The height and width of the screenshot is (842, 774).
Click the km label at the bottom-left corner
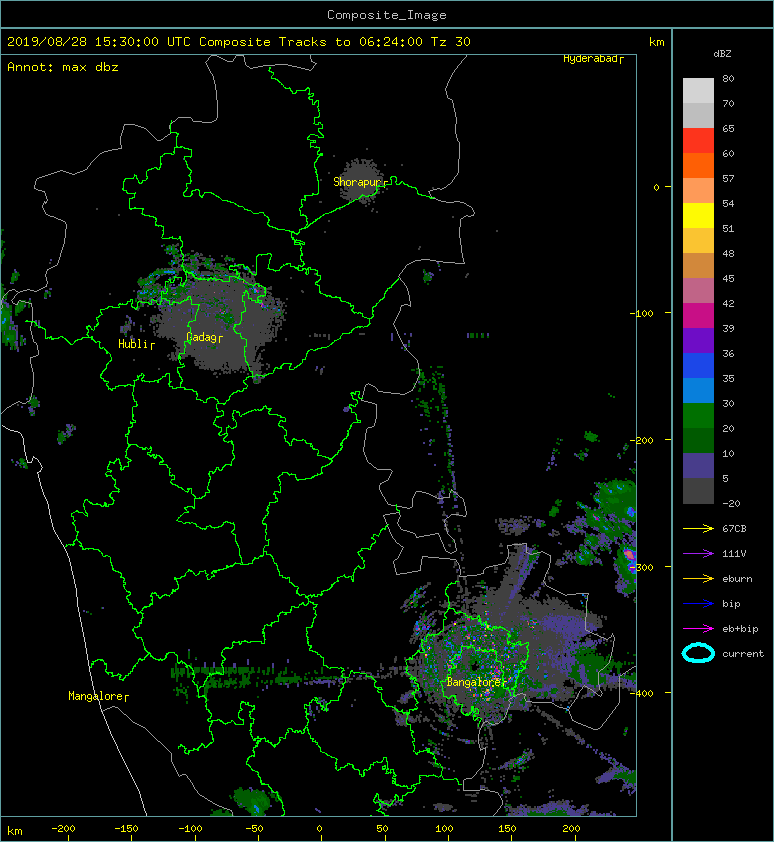[15, 831]
